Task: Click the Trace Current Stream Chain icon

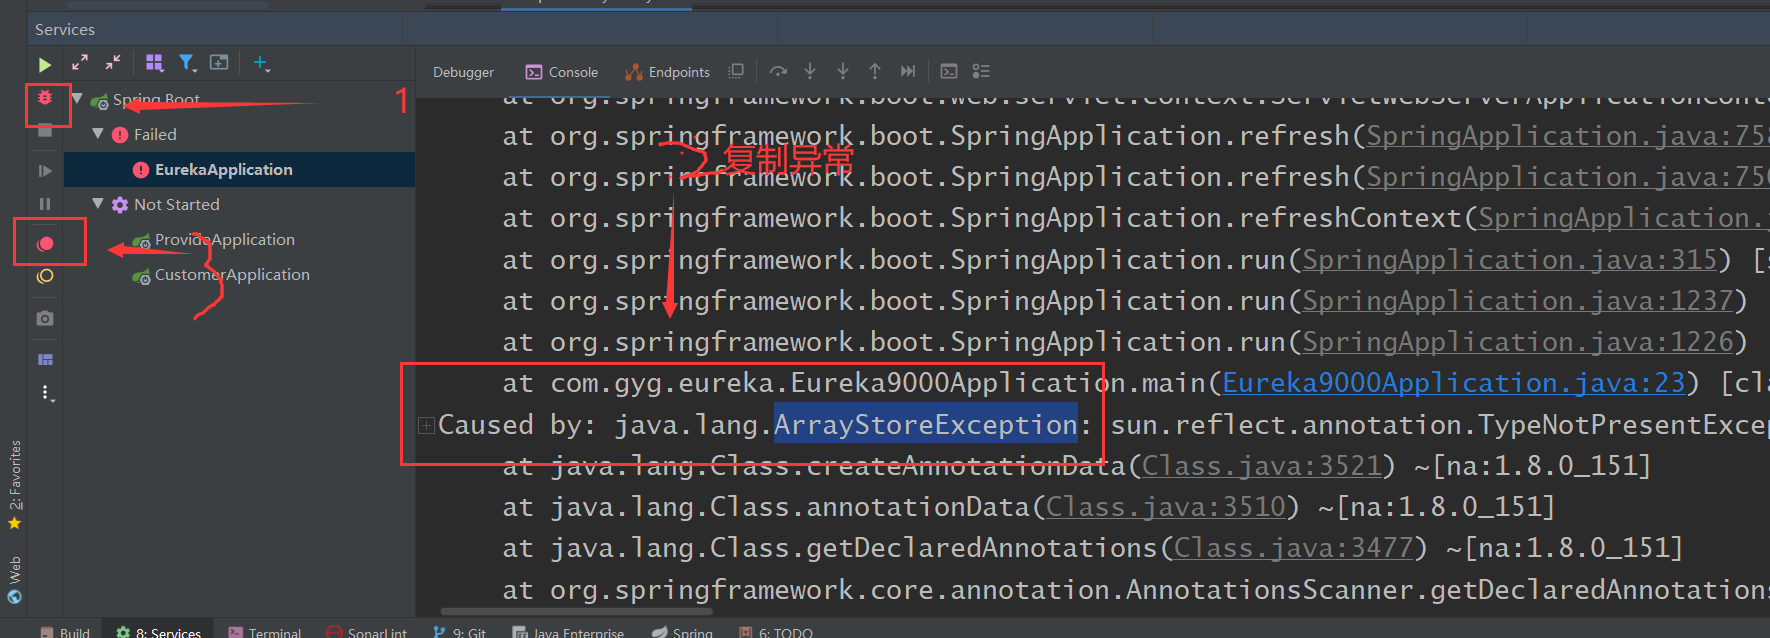Action: (x=981, y=71)
